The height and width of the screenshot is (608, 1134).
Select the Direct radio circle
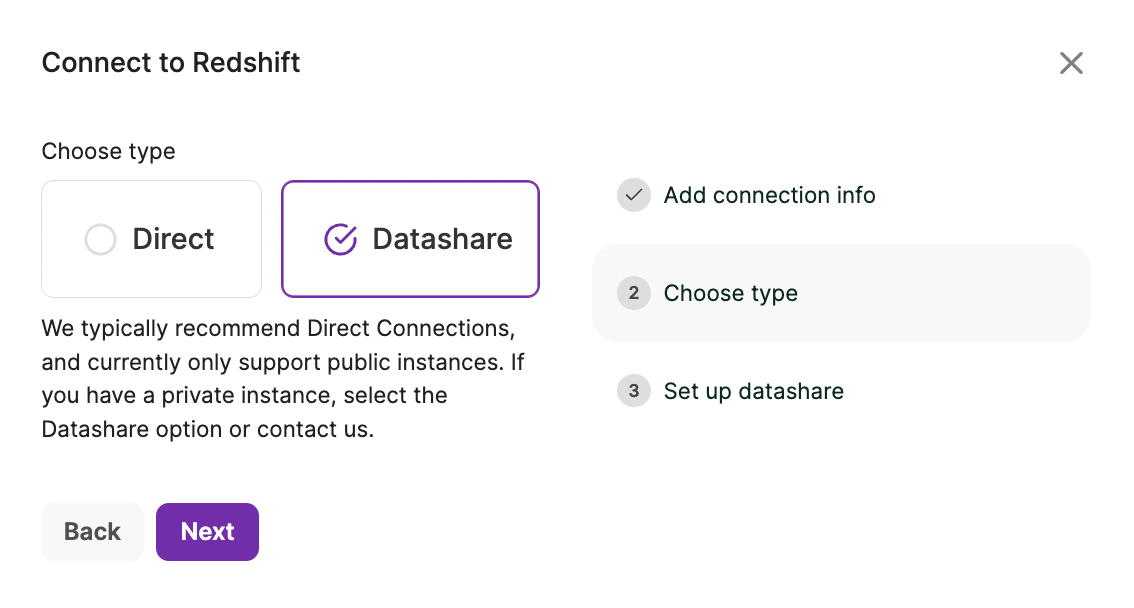[x=100, y=240]
